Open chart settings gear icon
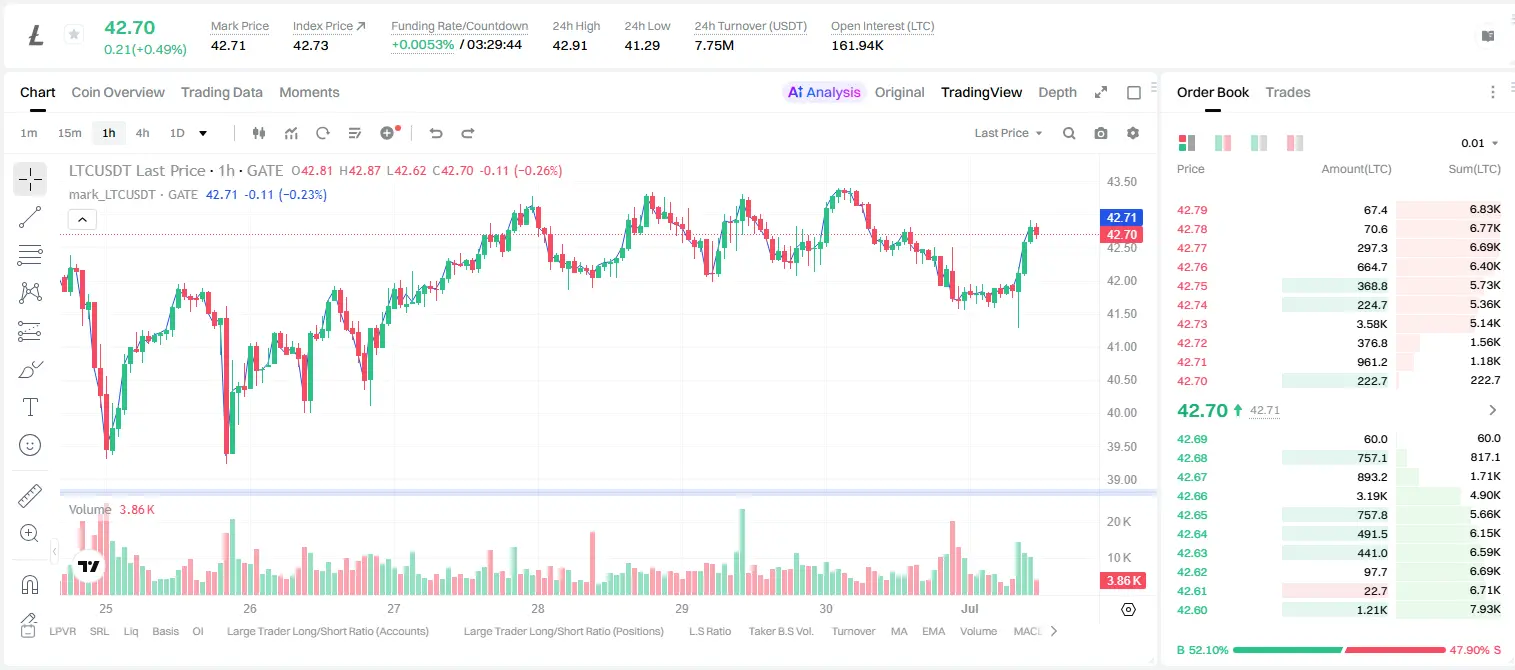The height and width of the screenshot is (670, 1515). pyautogui.click(x=1133, y=133)
